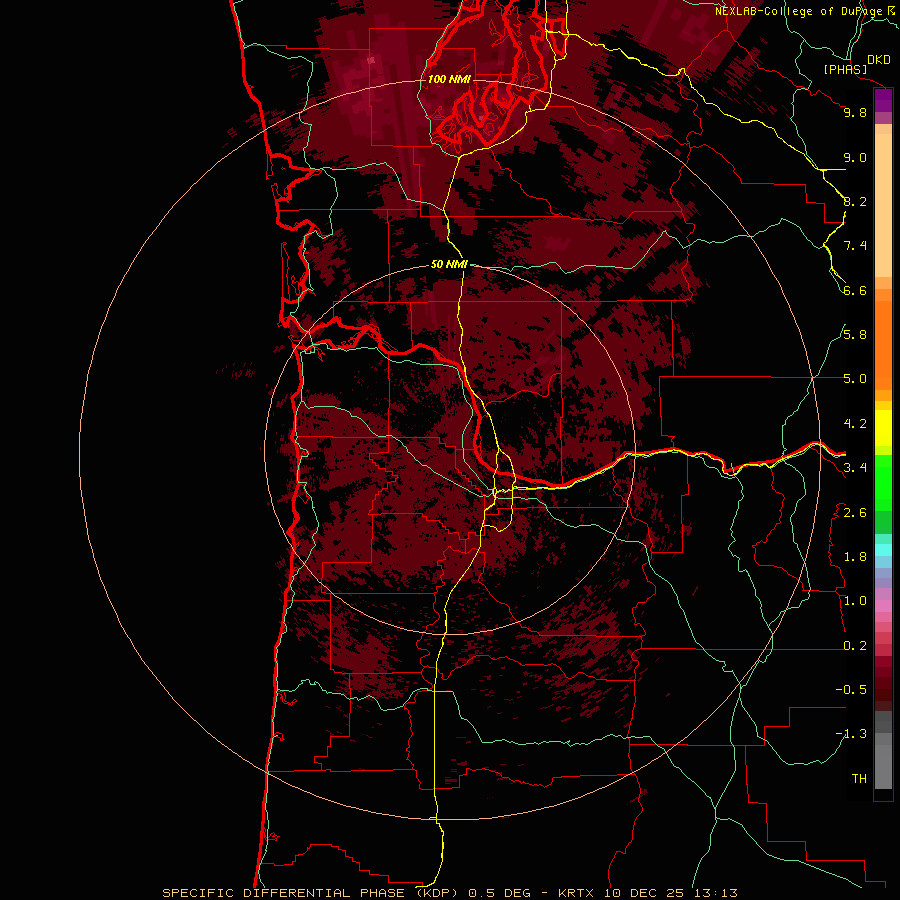Select the 9.0 value on the color scale
The width and height of the screenshot is (900, 900).
855,157
